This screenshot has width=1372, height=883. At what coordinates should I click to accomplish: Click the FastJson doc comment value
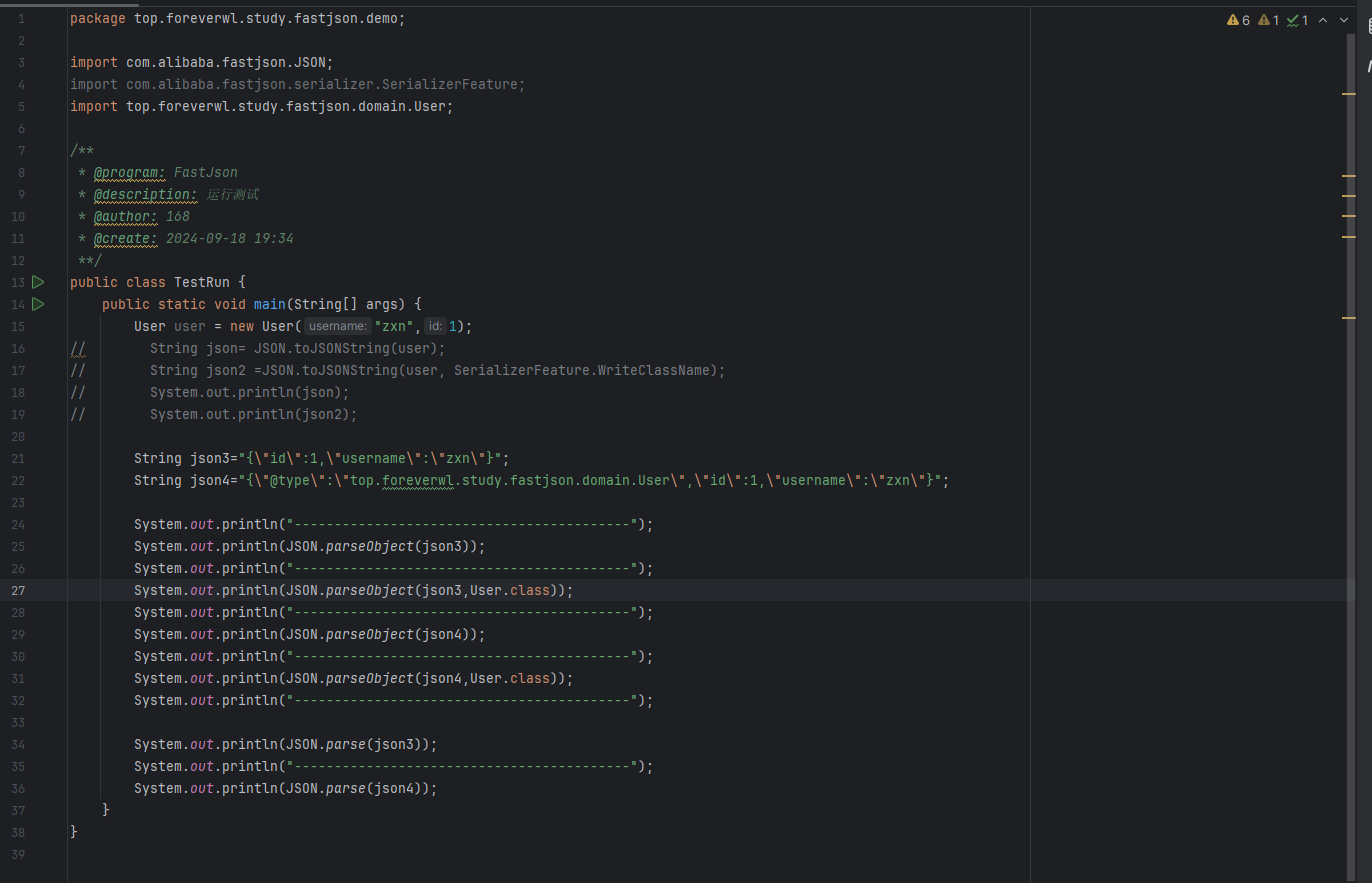(206, 172)
